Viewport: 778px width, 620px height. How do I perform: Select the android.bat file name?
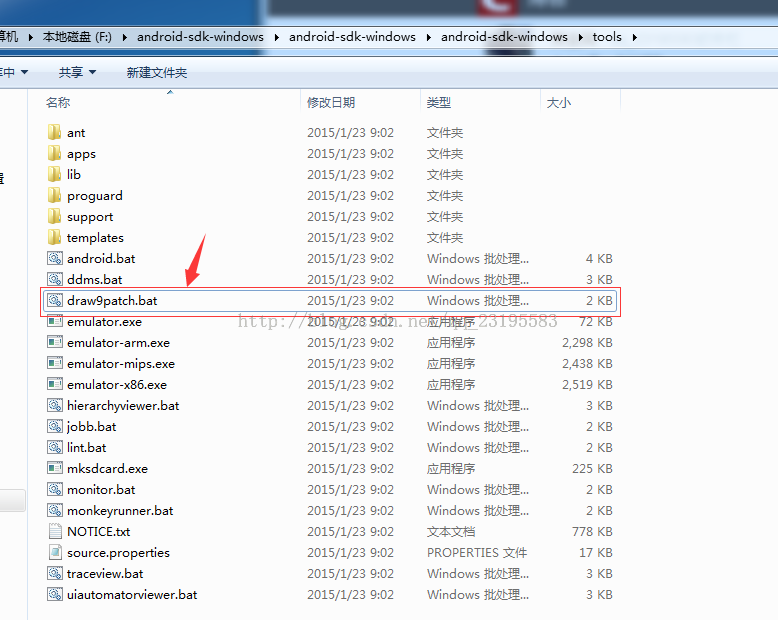[x=101, y=258]
